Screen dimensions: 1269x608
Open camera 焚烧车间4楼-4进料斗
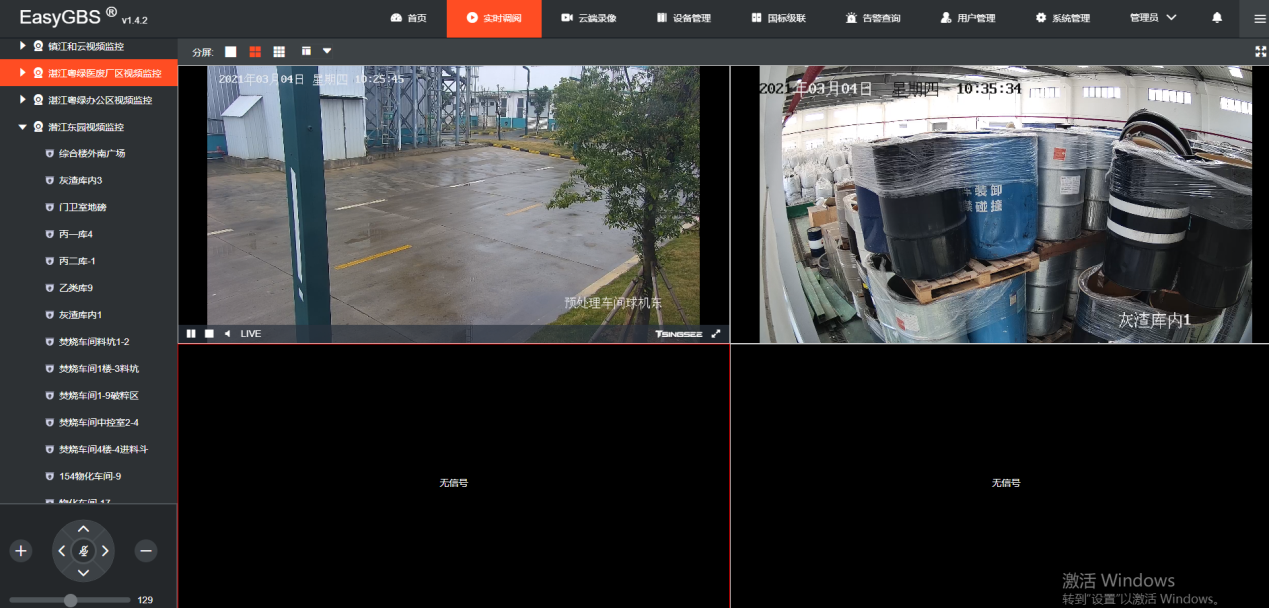[x=103, y=450]
